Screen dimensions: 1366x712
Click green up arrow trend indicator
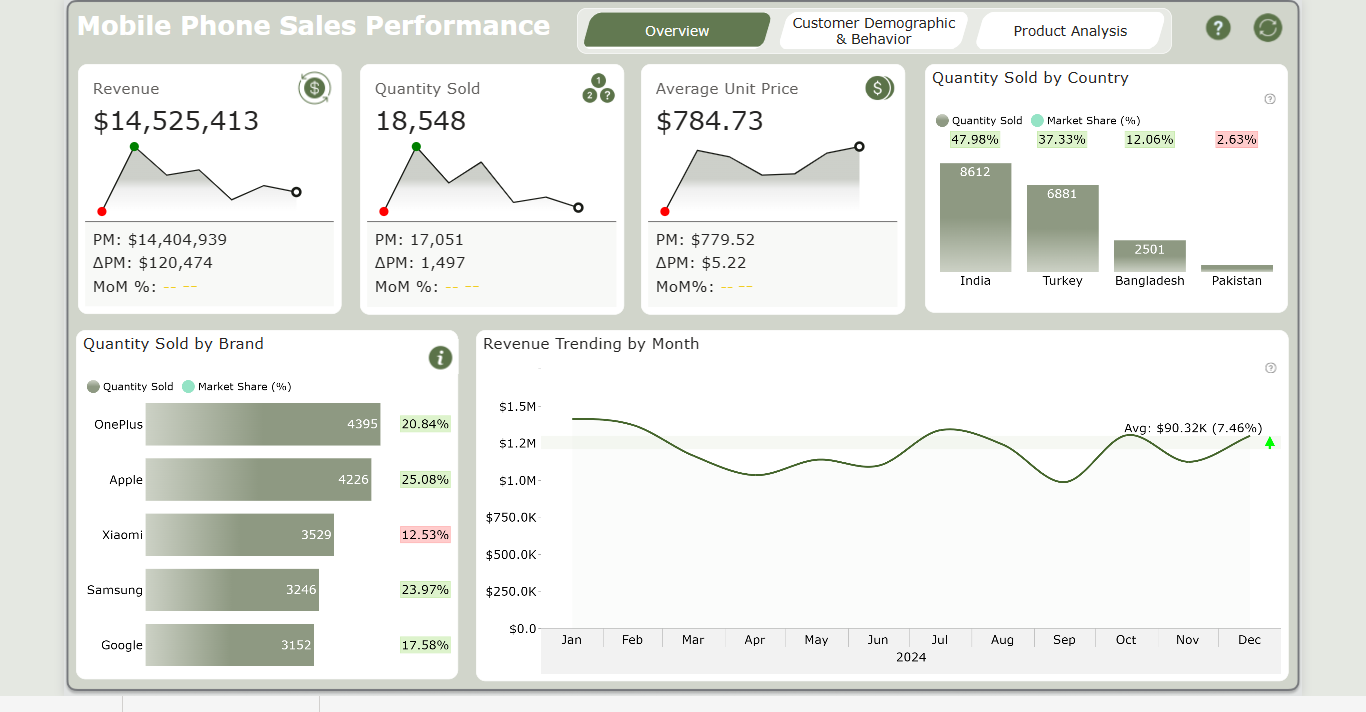coord(1270,443)
